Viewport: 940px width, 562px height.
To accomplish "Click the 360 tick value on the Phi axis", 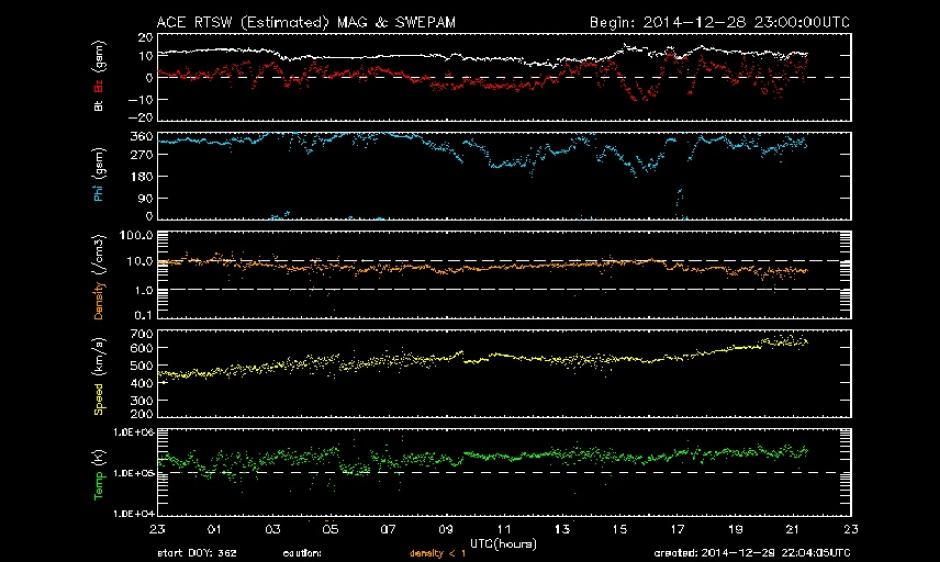I will pos(141,136).
